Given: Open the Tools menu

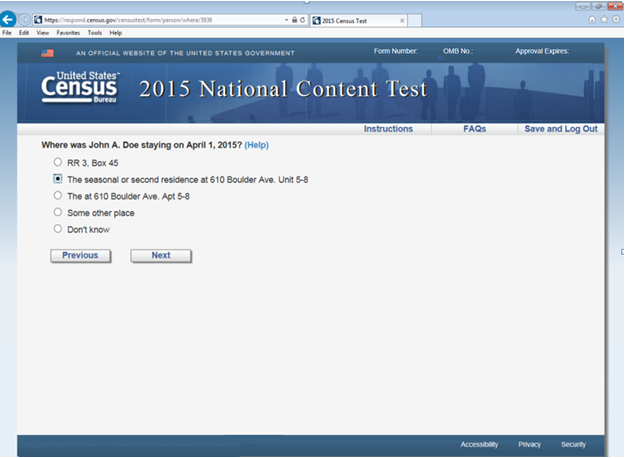Looking at the screenshot, I should [x=95, y=33].
